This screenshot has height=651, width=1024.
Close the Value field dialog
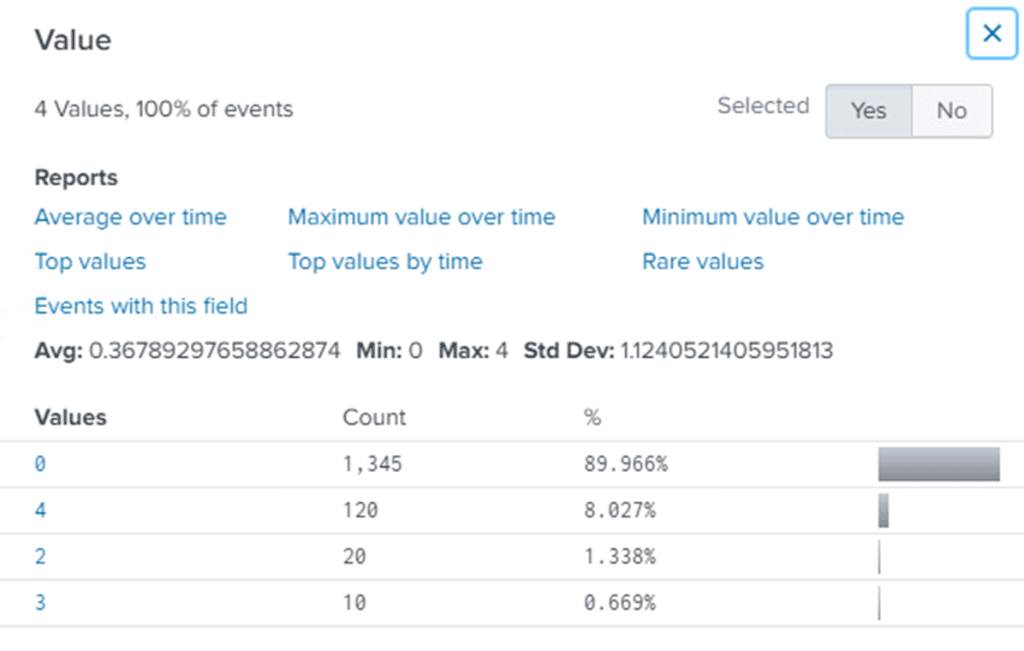pos(991,33)
